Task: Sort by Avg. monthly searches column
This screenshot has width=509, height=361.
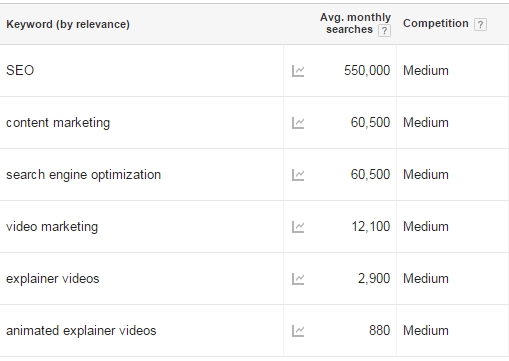Action: (x=355, y=23)
